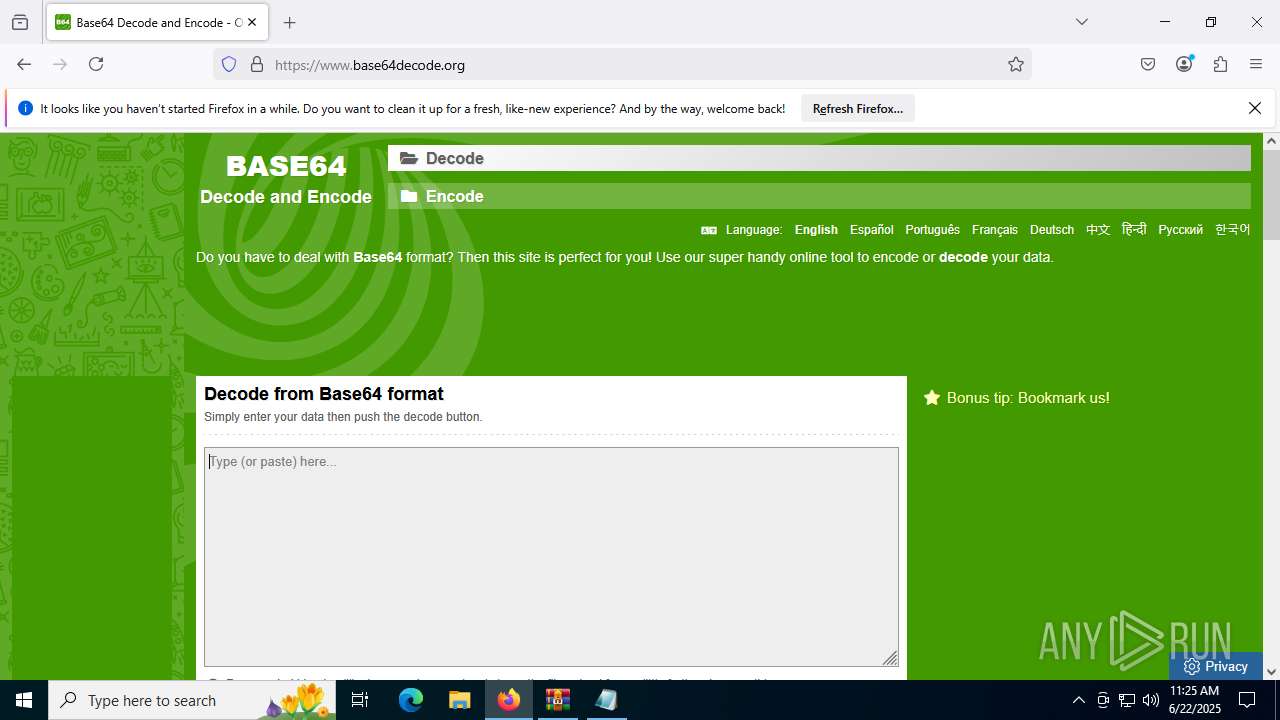Switch language to English
Viewport: 1280px width, 720px height.
(x=816, y=230)
